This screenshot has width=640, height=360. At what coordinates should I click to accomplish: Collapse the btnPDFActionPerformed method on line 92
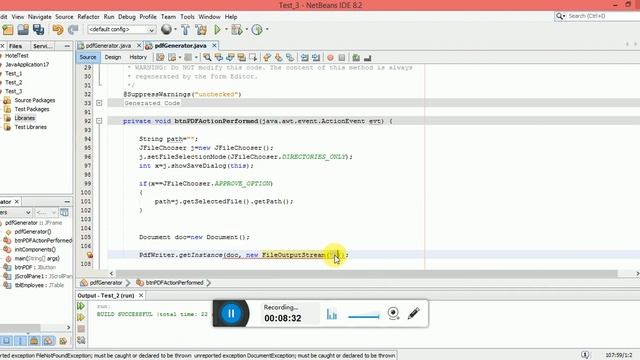coord(99,121)
